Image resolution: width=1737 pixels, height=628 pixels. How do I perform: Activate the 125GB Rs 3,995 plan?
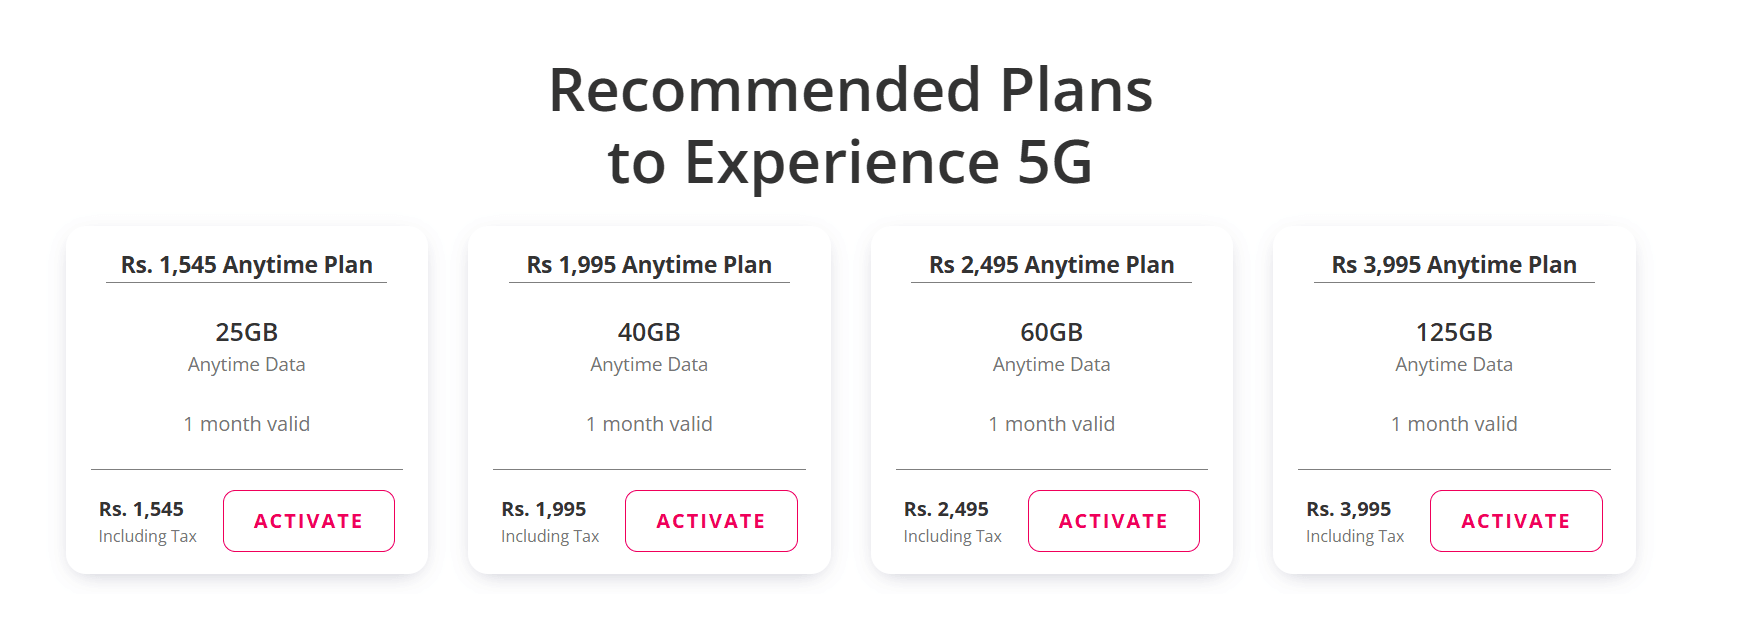tap(1516, 521)
